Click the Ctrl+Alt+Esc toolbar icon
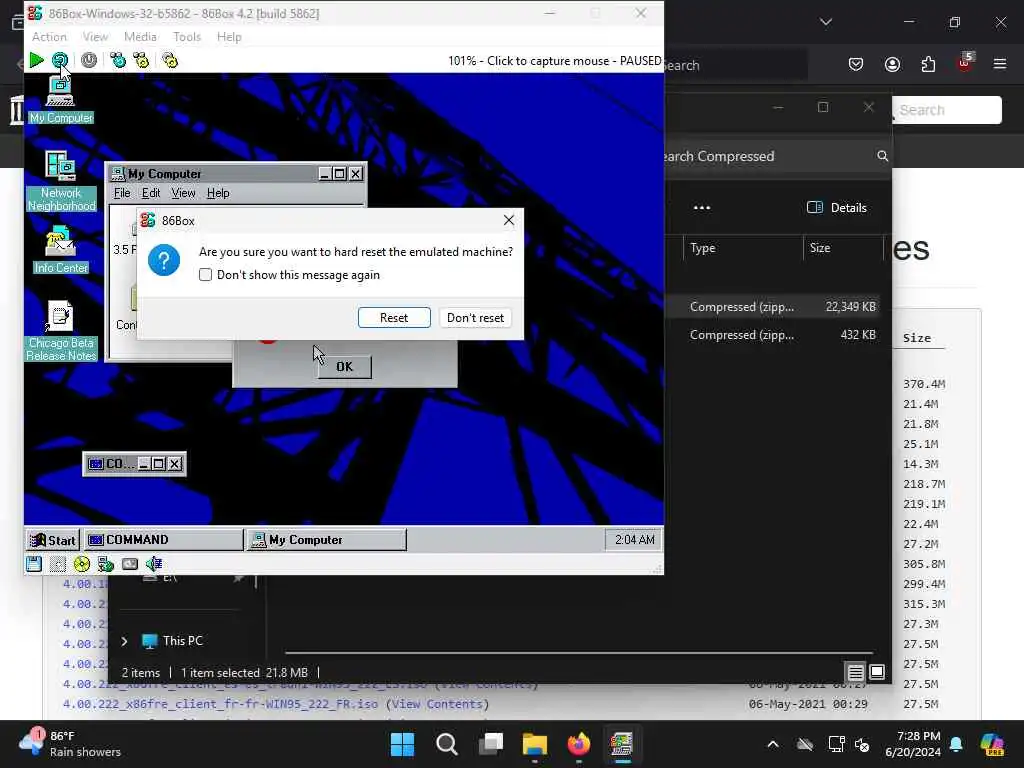 coord(141,61)
